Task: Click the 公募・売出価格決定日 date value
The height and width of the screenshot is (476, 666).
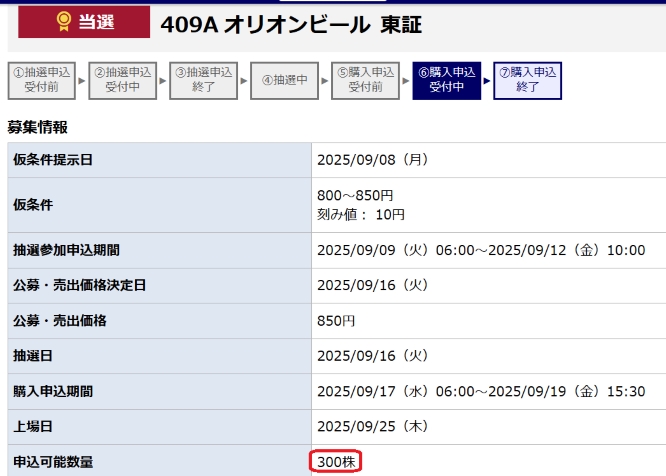Action: 373,285
